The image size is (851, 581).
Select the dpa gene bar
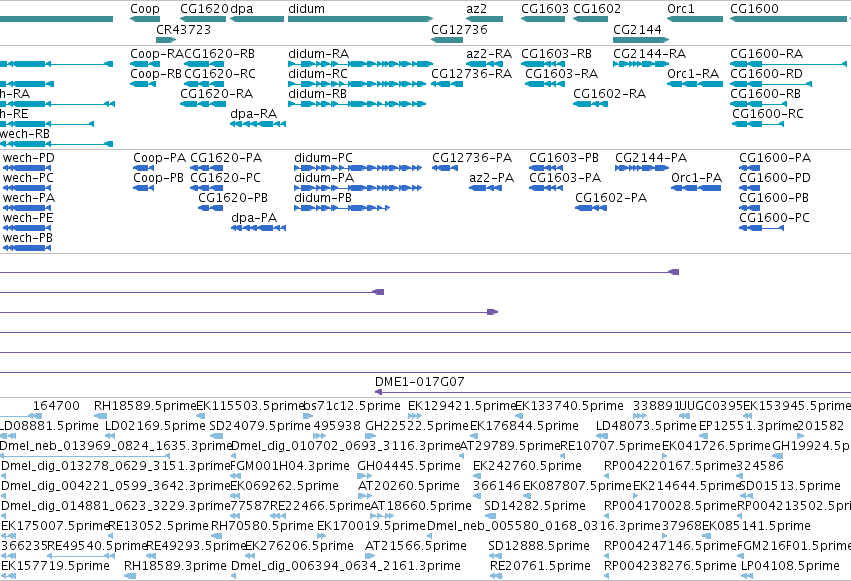257,19
